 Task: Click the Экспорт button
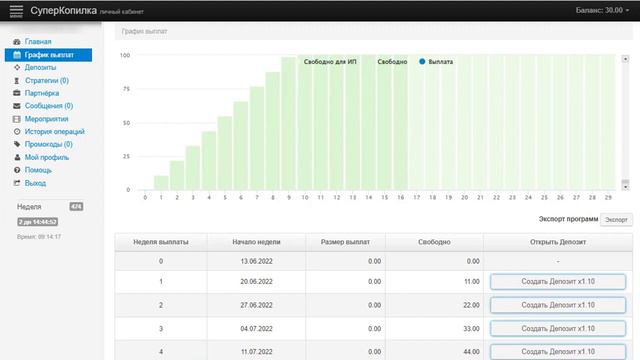(x=616, y=220)
